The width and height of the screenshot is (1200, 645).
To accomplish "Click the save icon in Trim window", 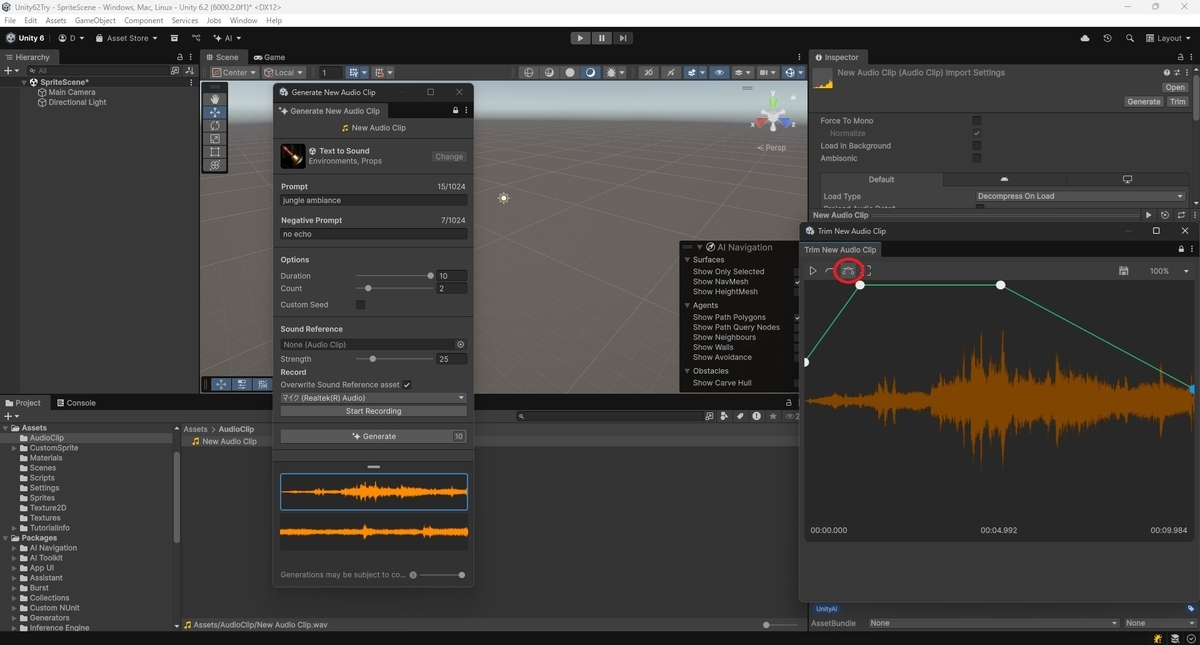I will 1124,271.
